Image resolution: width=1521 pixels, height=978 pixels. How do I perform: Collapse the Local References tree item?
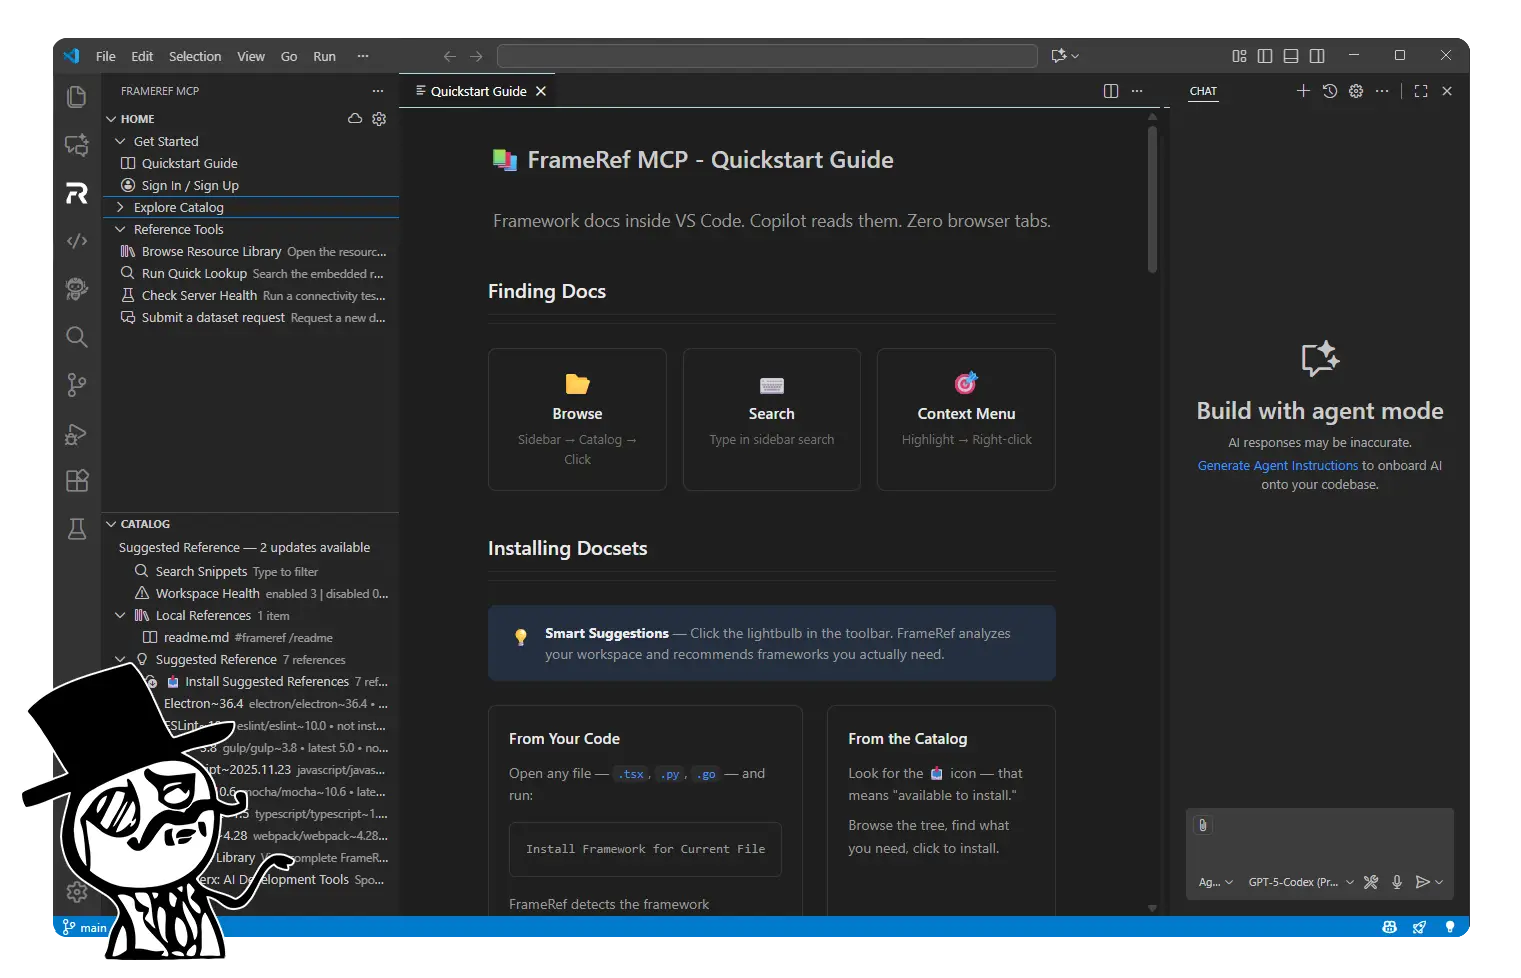[x=121, y=615]
